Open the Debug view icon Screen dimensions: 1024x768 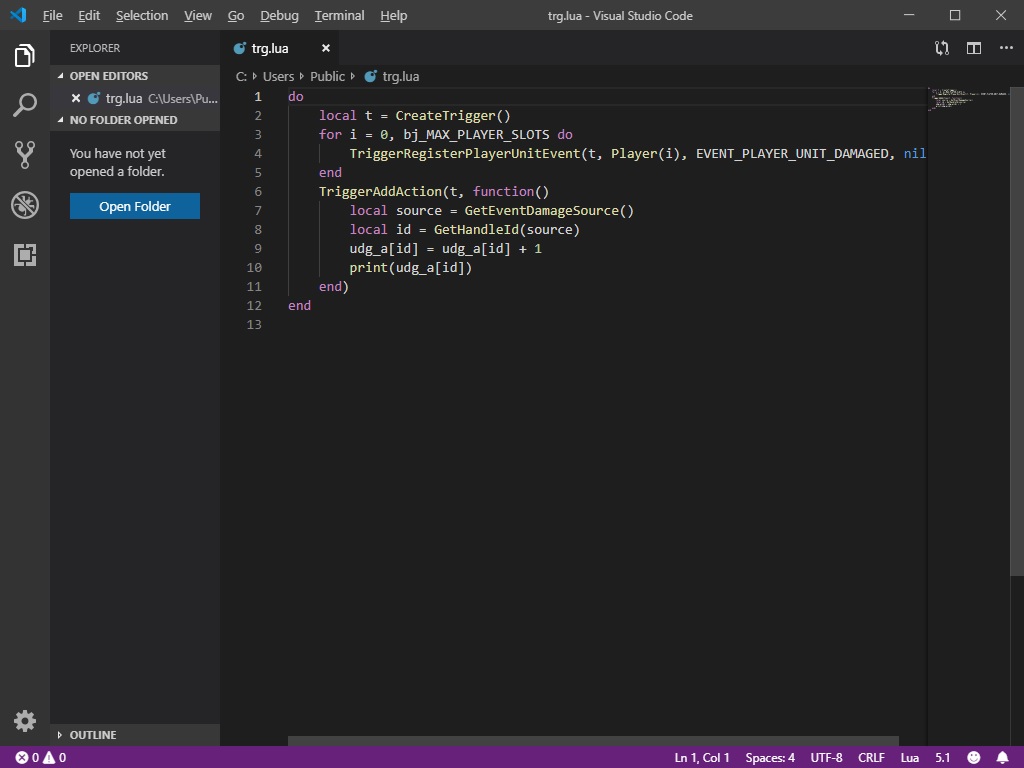tap(25, 205)
